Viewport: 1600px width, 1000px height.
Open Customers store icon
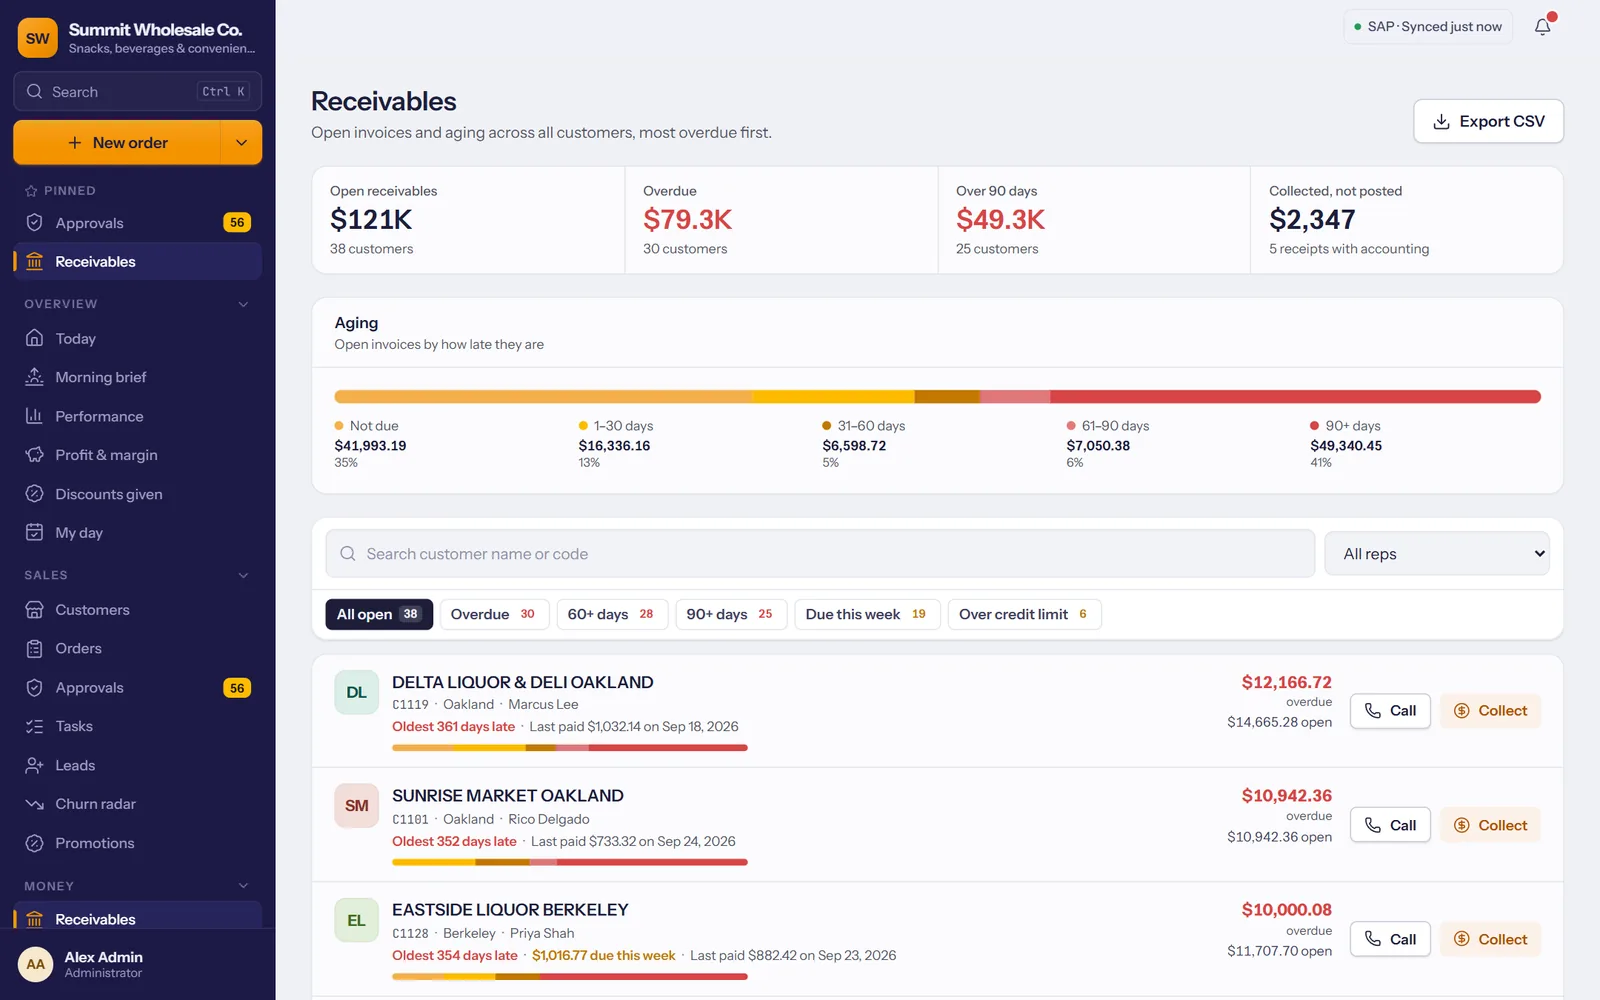(x=35, y=610)
